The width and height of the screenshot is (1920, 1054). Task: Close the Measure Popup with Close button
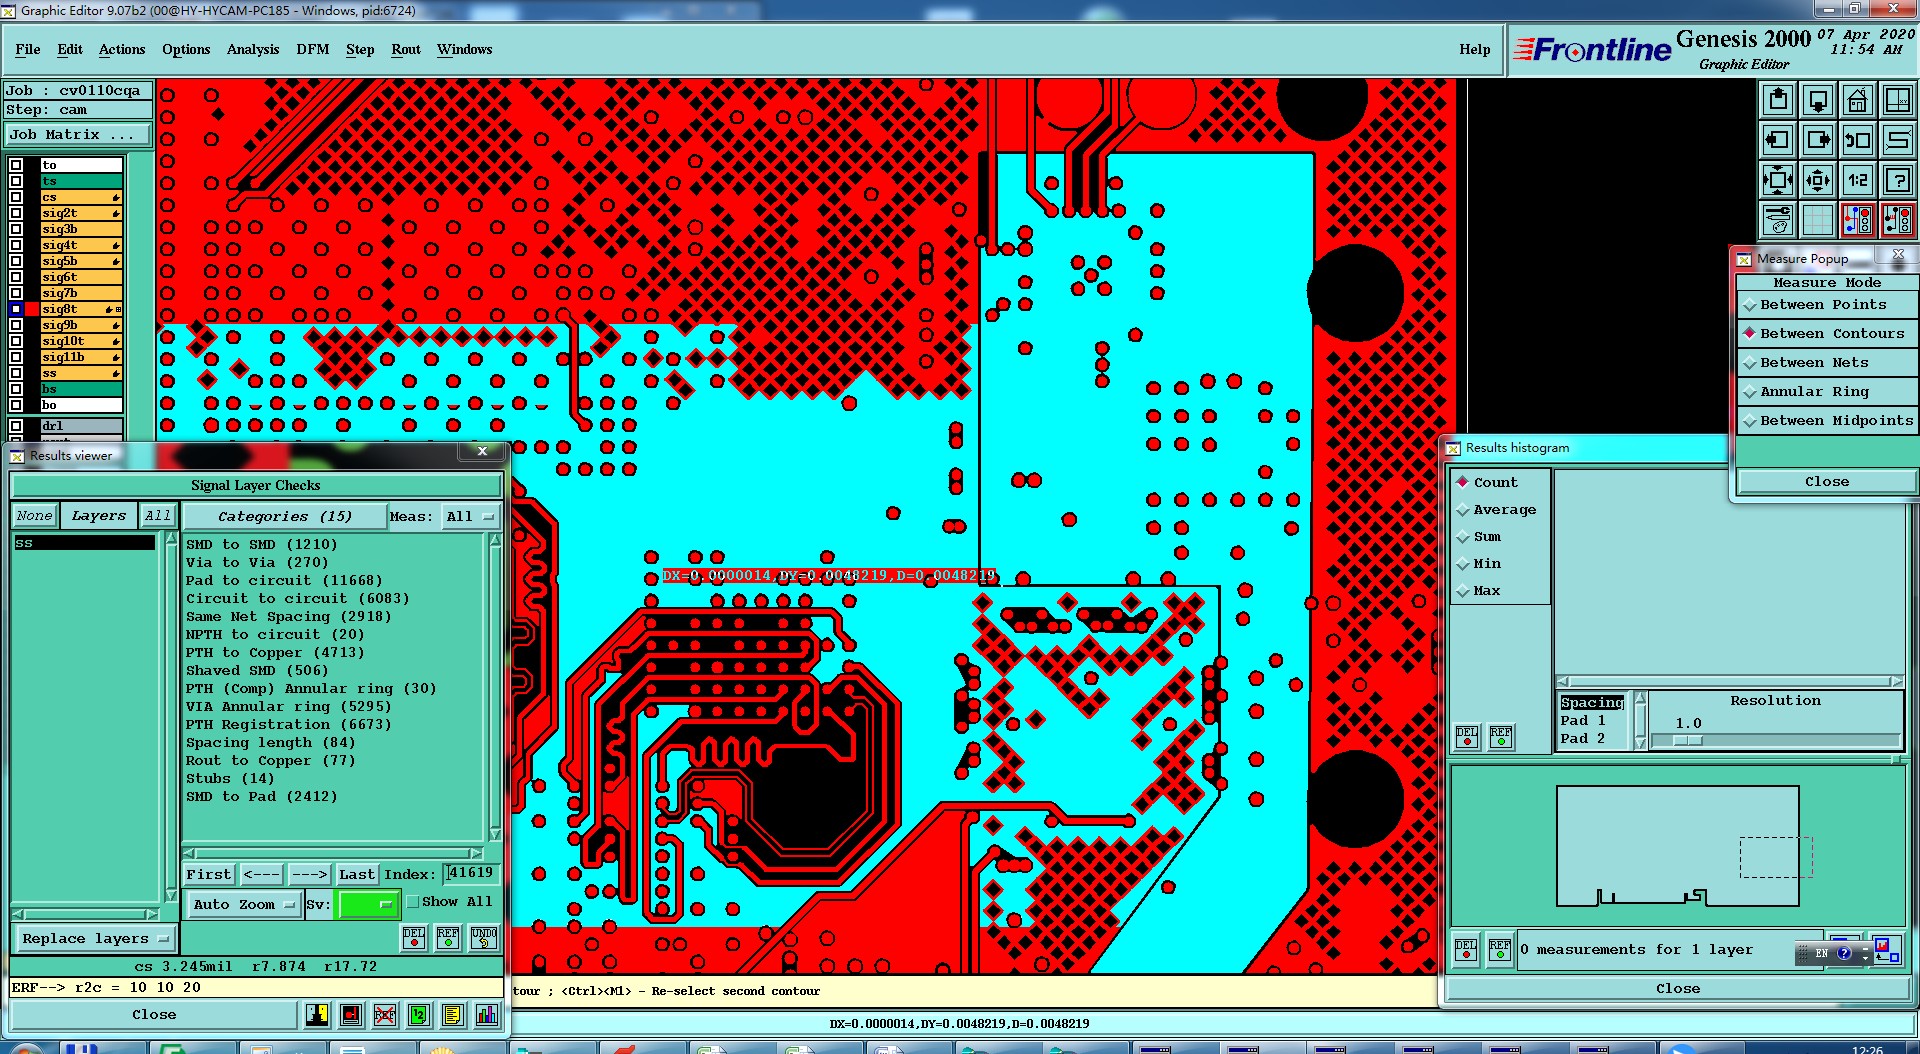(x=1826, y=482)
